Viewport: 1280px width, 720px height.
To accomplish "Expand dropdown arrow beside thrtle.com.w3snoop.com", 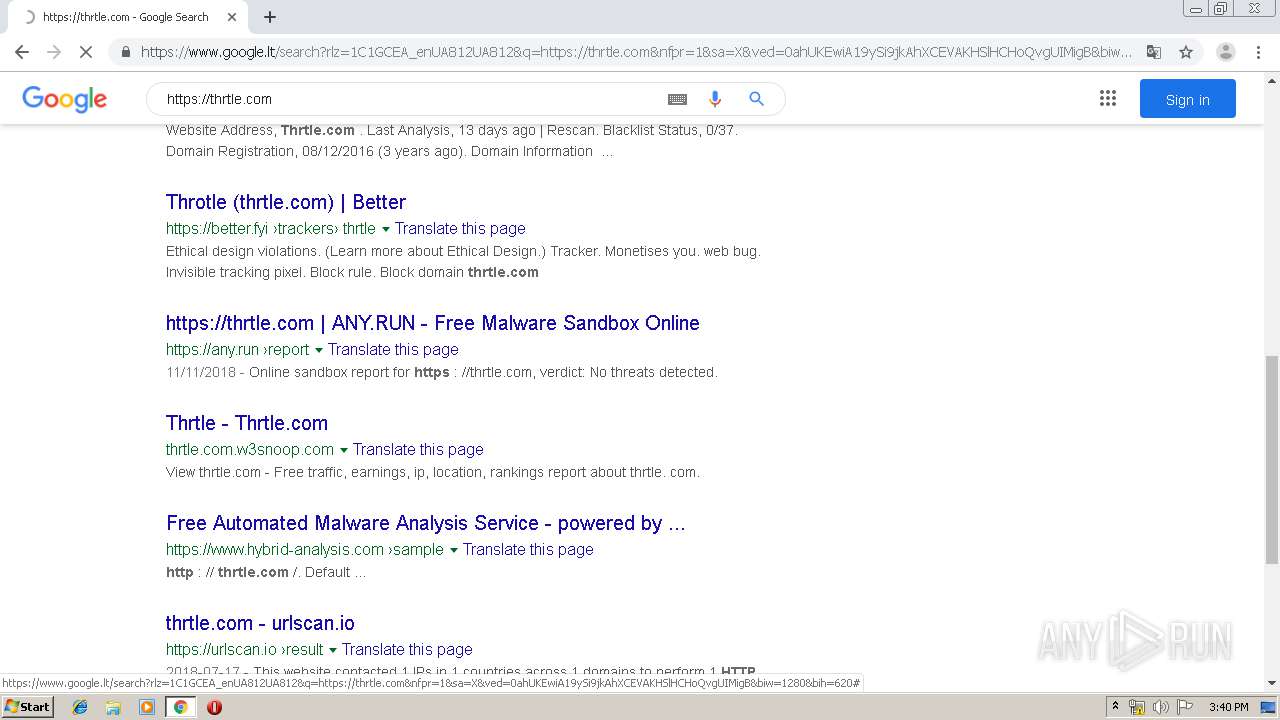I will pyautogui.click(x=344, y=450).
